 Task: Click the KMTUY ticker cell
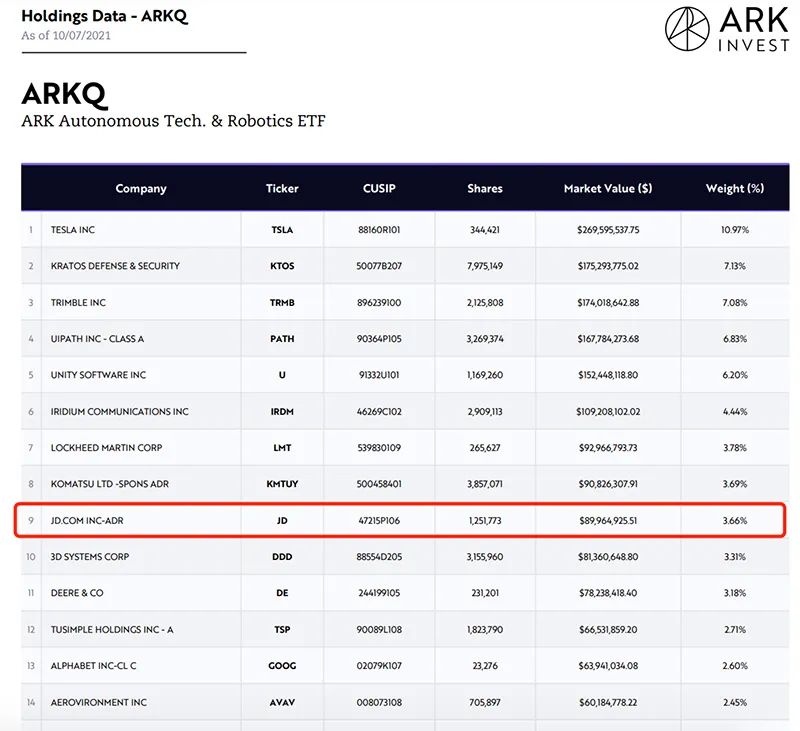(x=282, y=484)
